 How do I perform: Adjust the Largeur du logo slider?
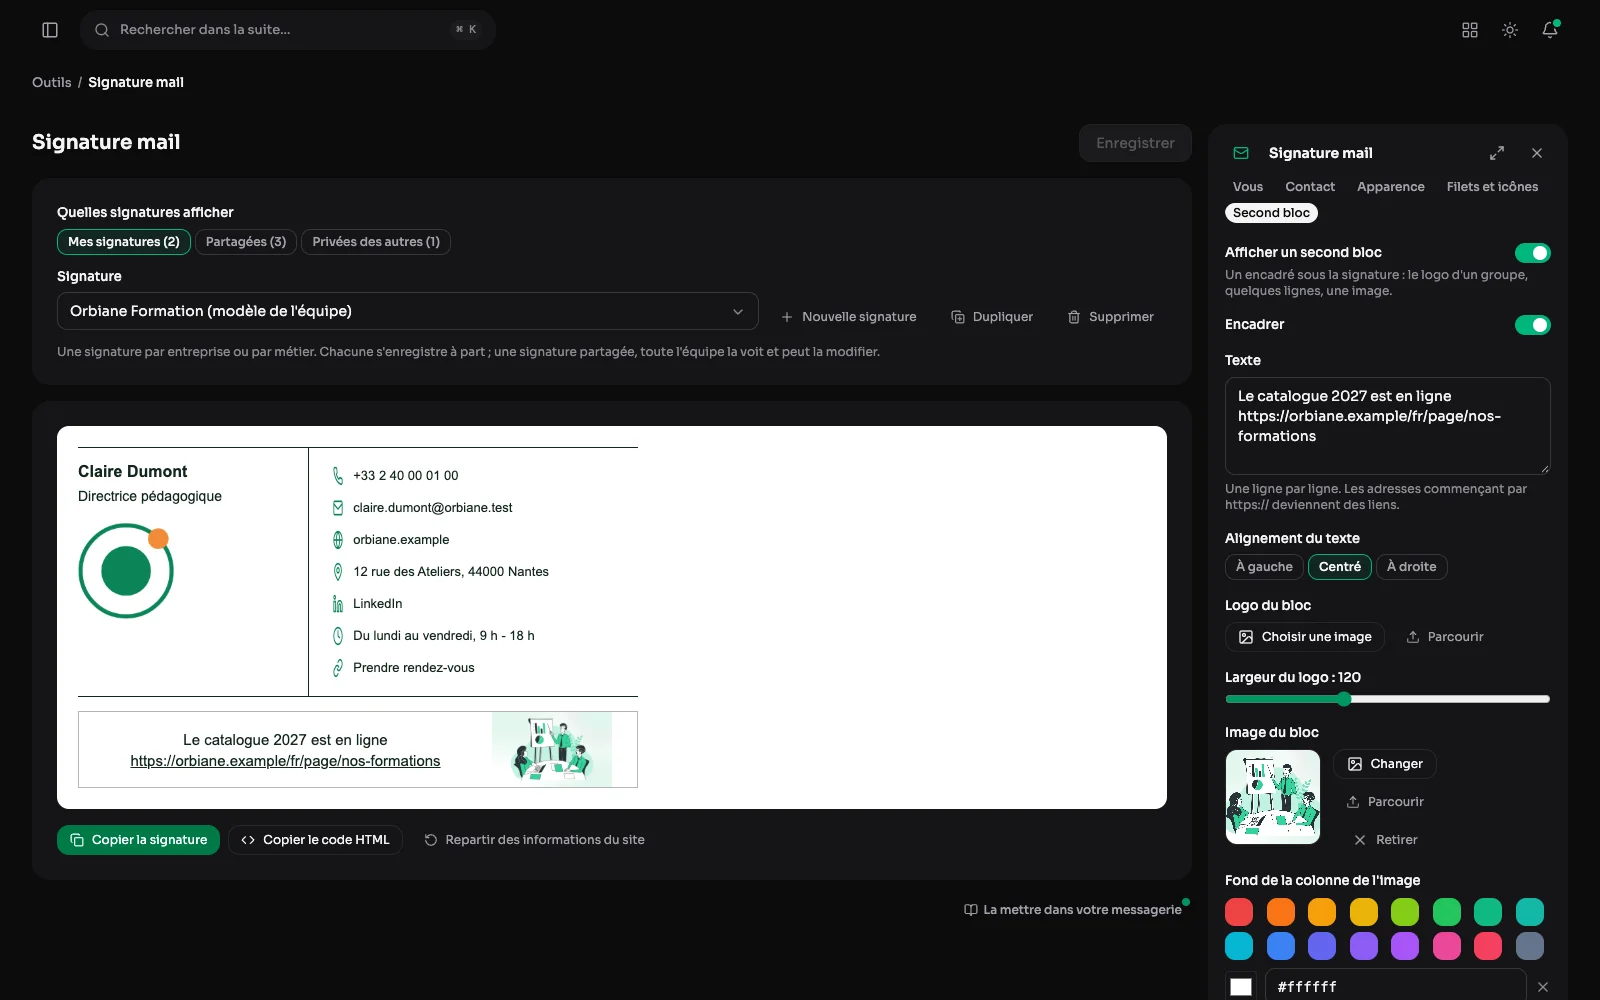(1387, 699)
